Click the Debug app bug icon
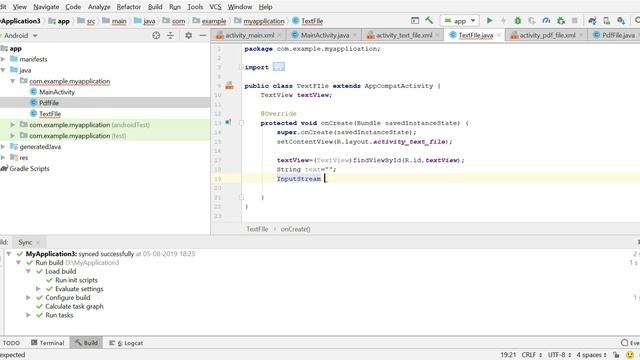640x360 pixels. (518, 20)
